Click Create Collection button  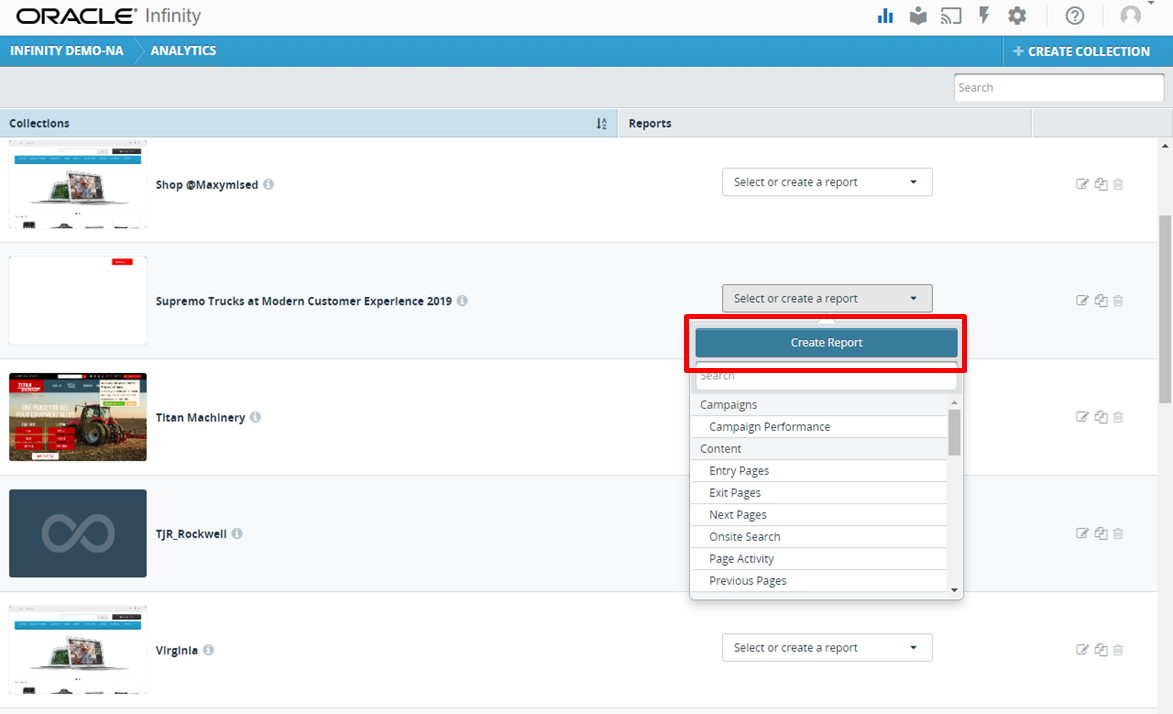click(x=1081, y=52)
